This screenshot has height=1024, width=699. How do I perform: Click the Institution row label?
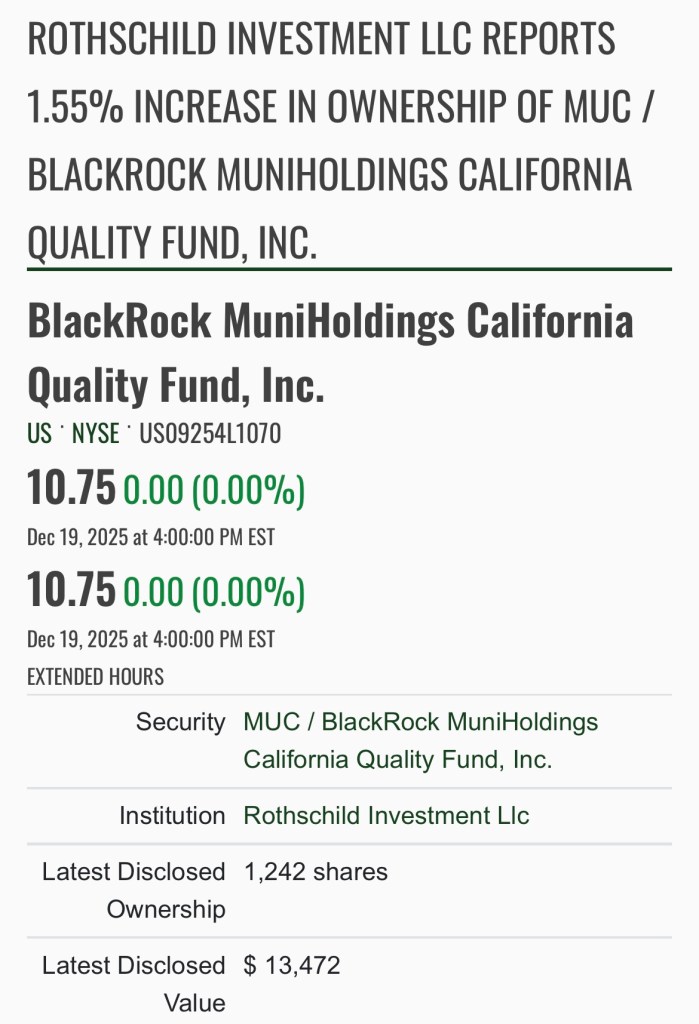point(172,816)
